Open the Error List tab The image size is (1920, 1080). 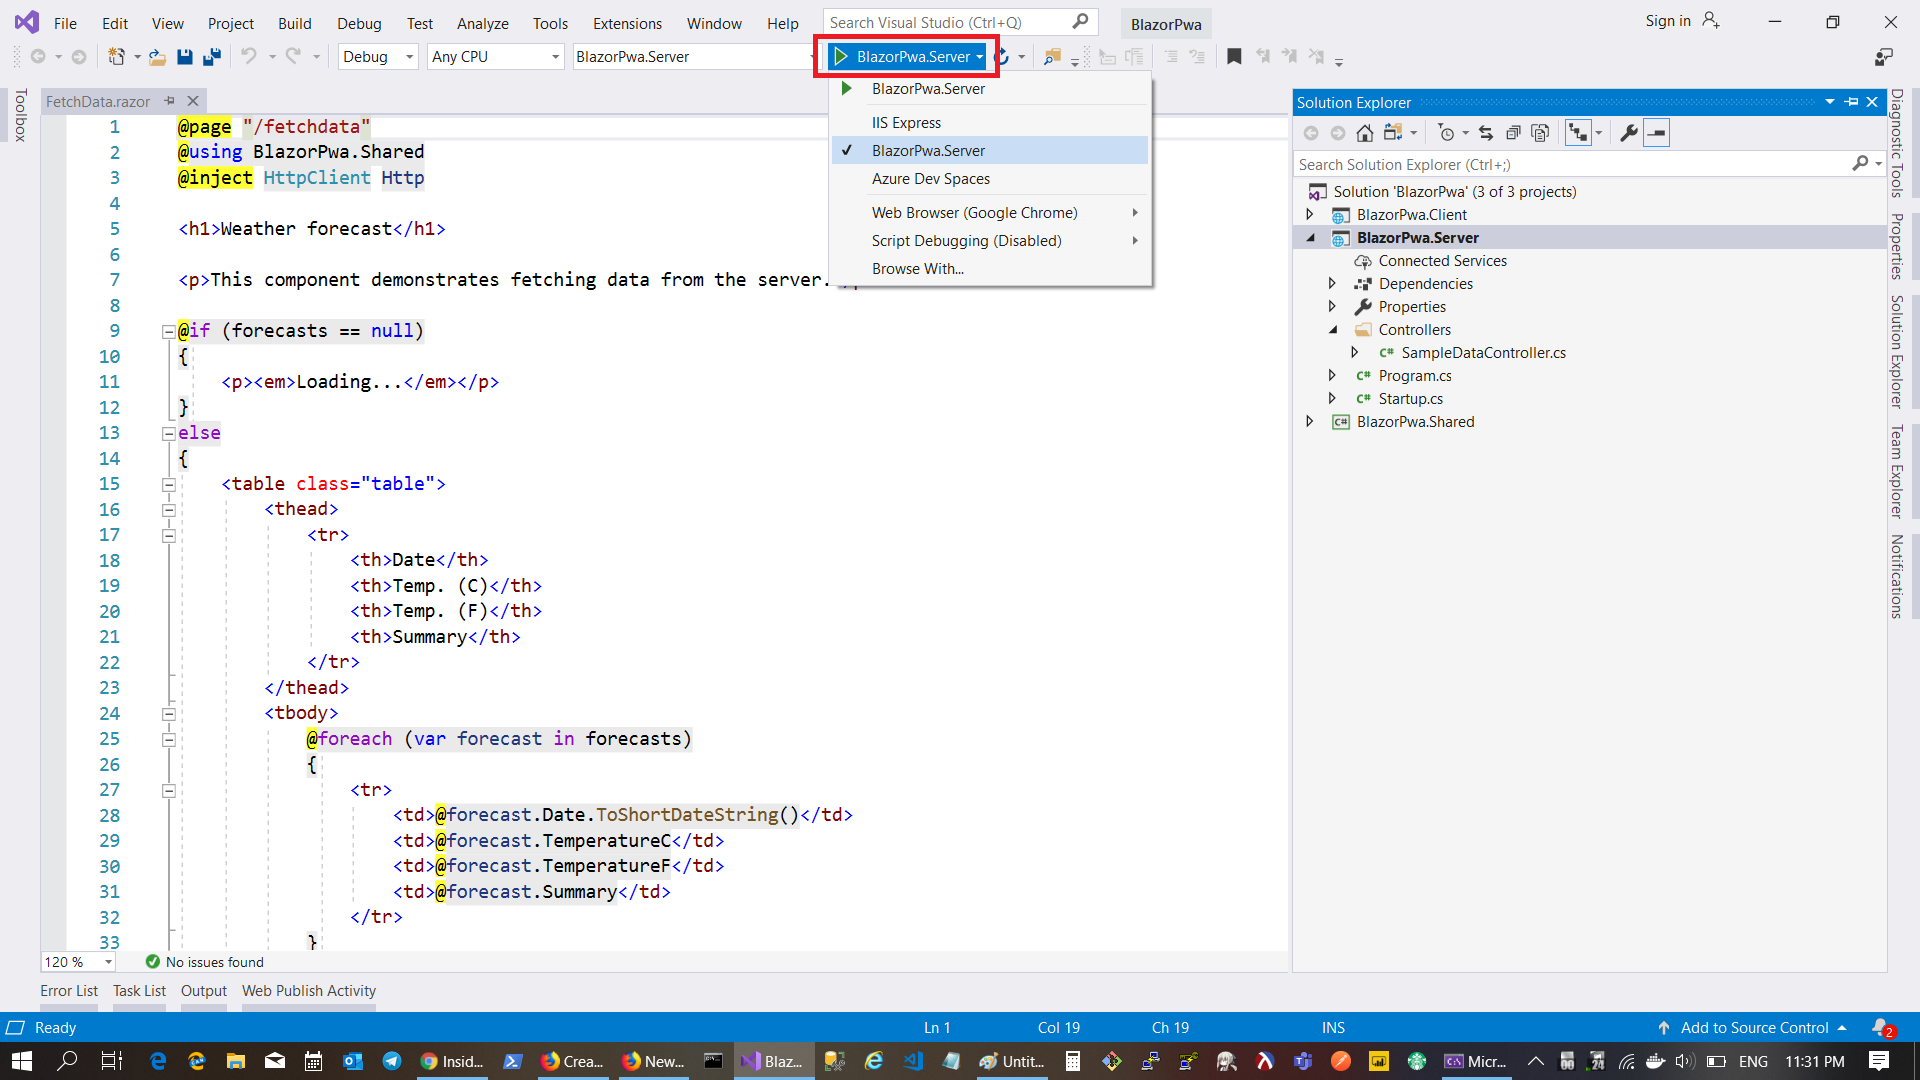[x=69, y=990]
